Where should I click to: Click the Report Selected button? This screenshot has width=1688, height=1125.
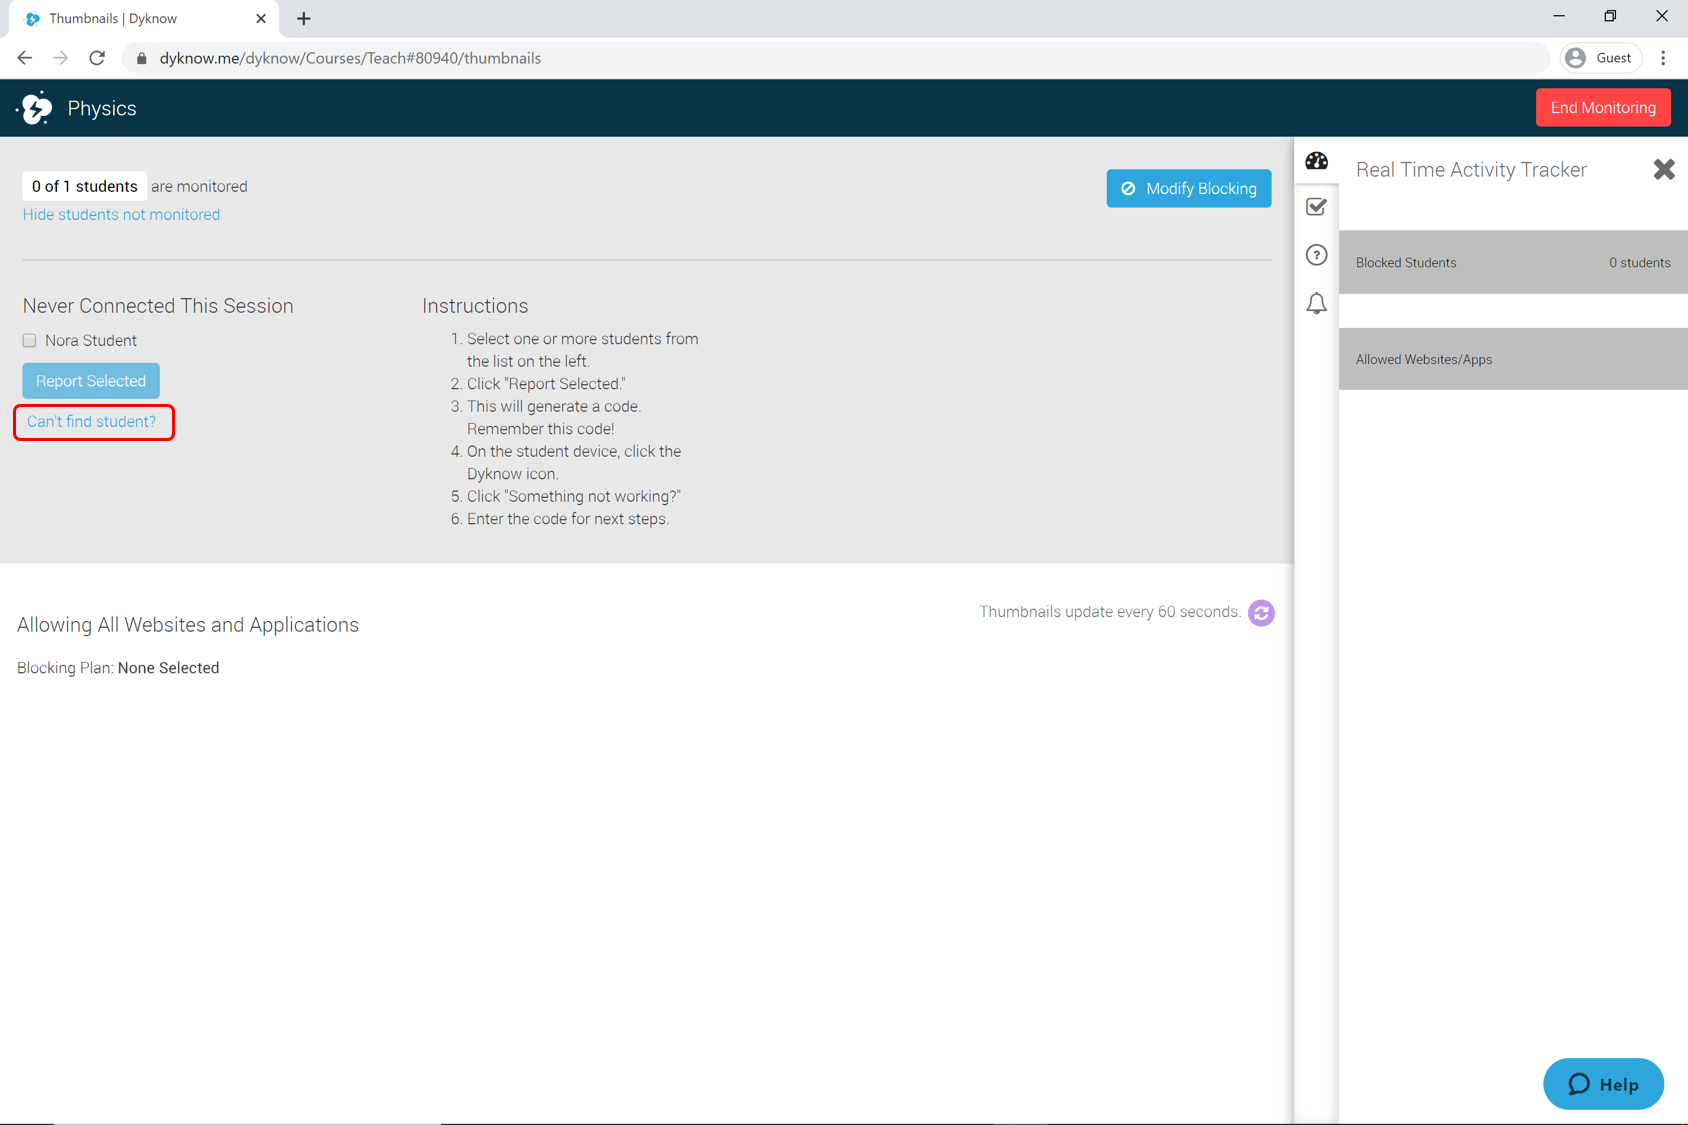point(91,381)
